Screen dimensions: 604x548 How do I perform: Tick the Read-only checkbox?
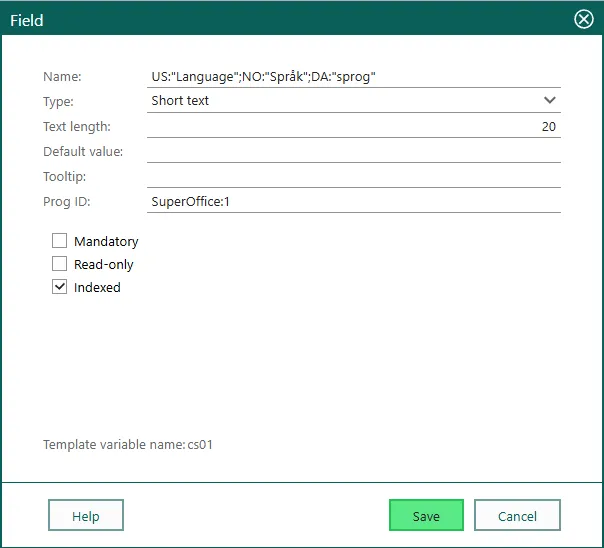coord(60,264)
